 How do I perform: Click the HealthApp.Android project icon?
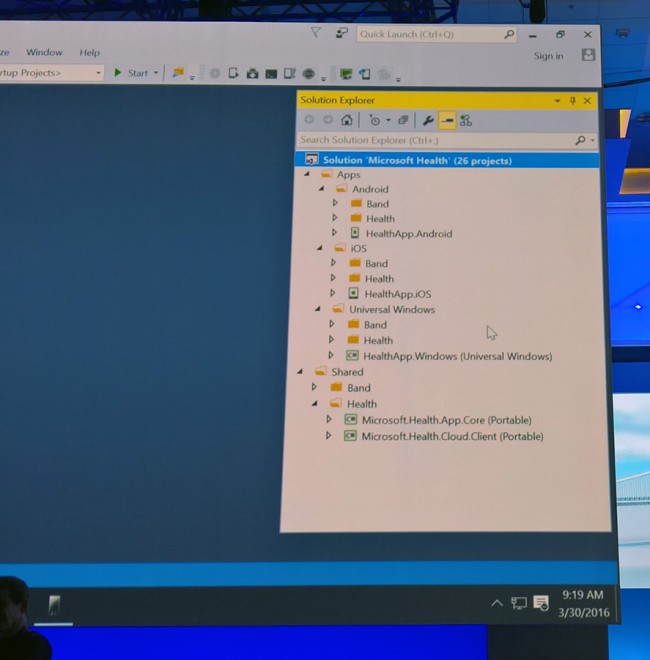355,233
